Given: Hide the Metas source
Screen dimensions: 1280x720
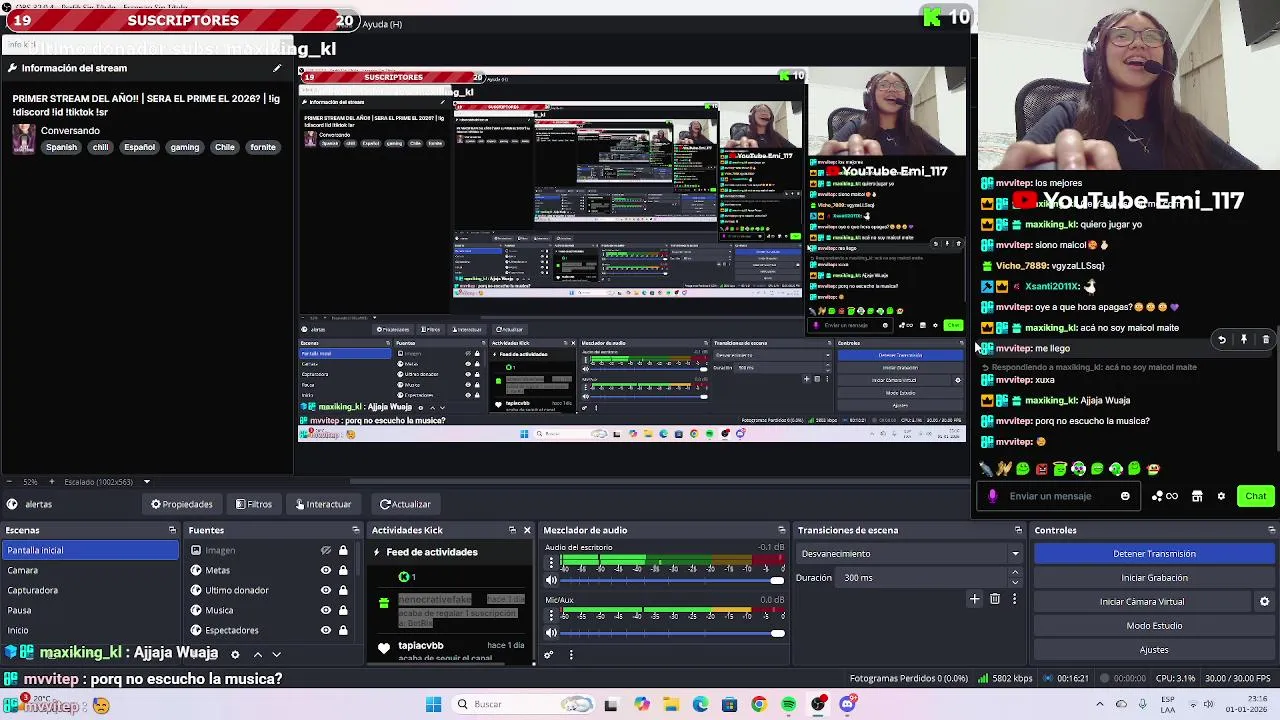Looking at the screenshot, I should [325, 570].
